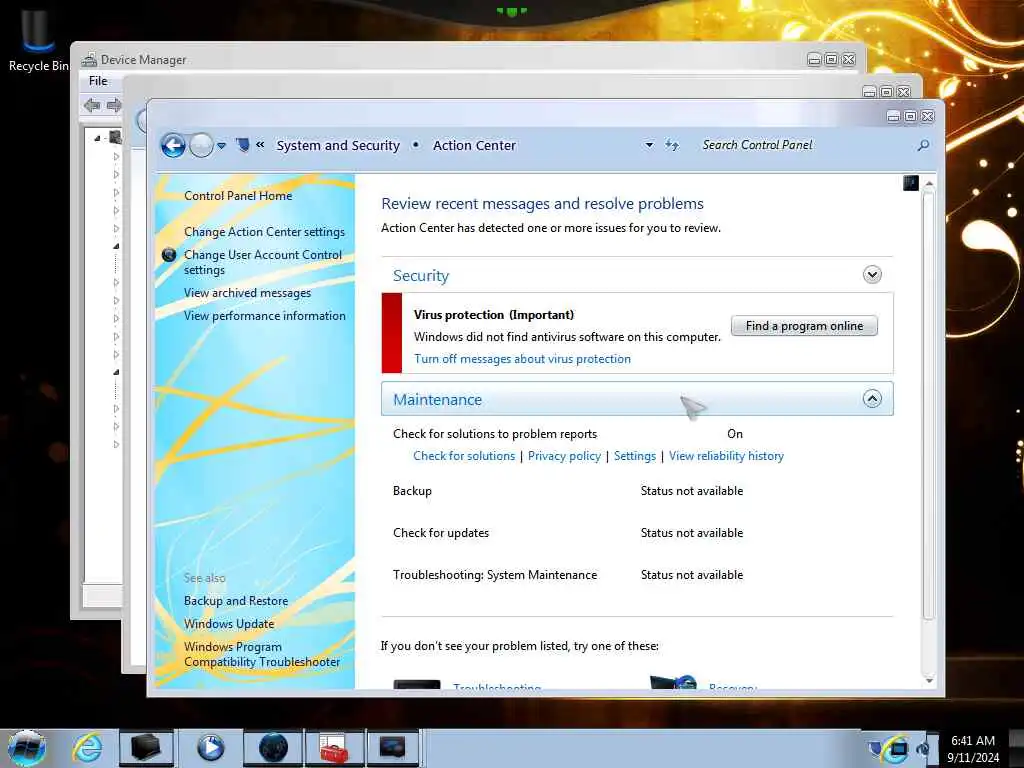Open the help icon above scrollbar

pos(911,183)
